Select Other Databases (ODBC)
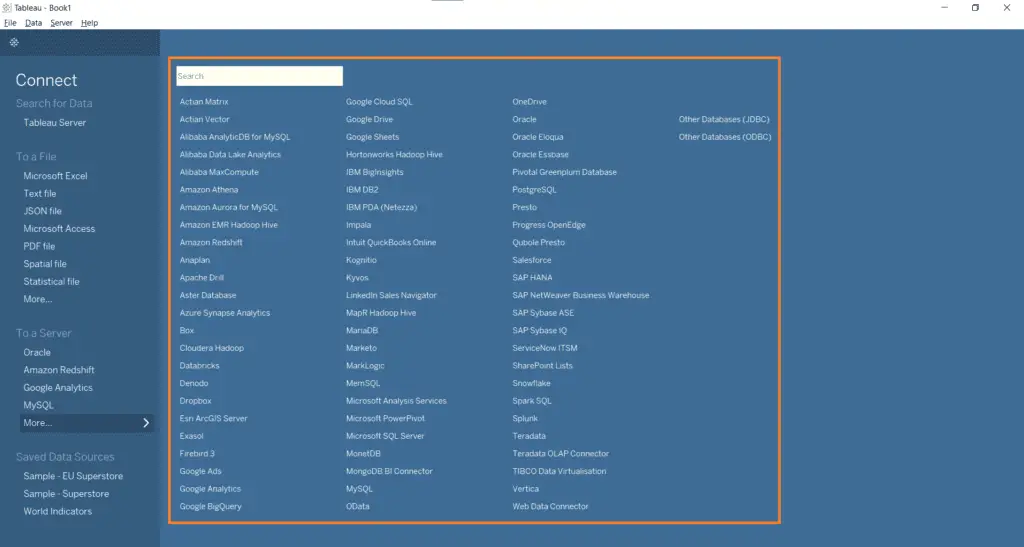This screenshot has height=547, width=1024. click(725, 137)
